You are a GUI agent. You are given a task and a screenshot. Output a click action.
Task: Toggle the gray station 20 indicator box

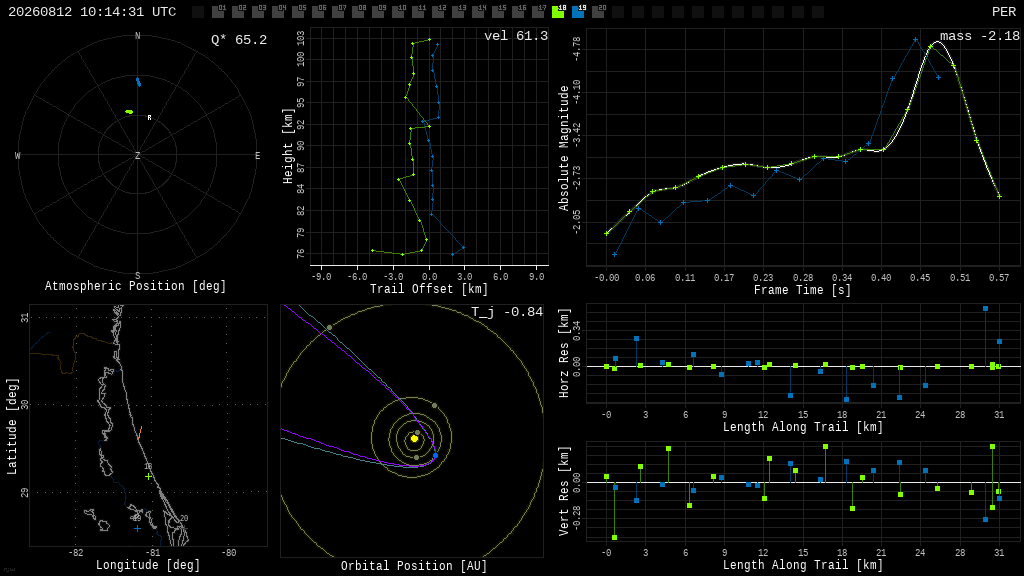tap(598, 11)
